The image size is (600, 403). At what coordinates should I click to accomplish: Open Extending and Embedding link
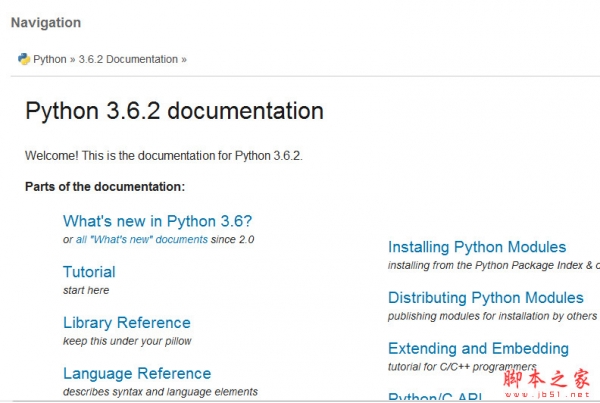click(478, 349)
